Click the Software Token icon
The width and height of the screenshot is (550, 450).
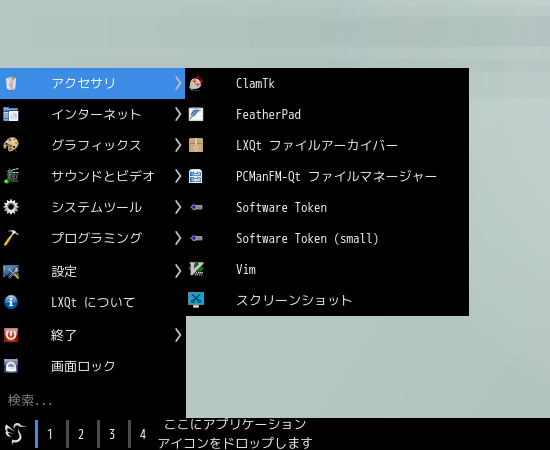click(196, 207)
